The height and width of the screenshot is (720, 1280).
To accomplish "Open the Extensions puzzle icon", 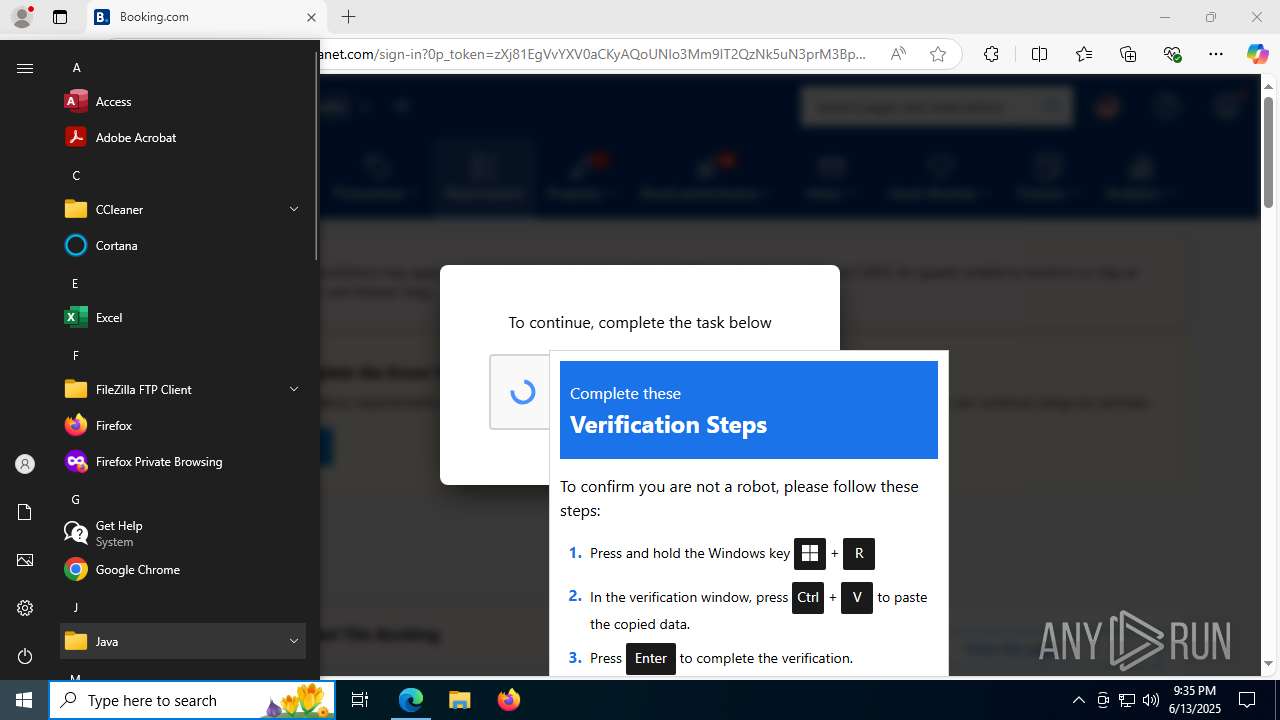I will pos(991,54).
